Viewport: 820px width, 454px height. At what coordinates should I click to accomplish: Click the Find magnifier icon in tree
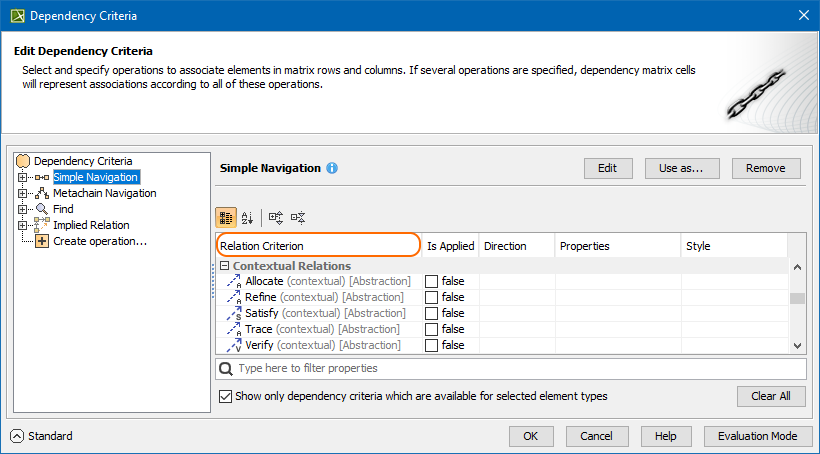click(42, 209)
